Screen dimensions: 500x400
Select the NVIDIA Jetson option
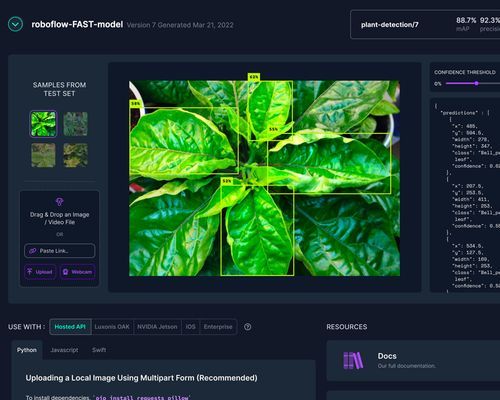coord(157,327)
